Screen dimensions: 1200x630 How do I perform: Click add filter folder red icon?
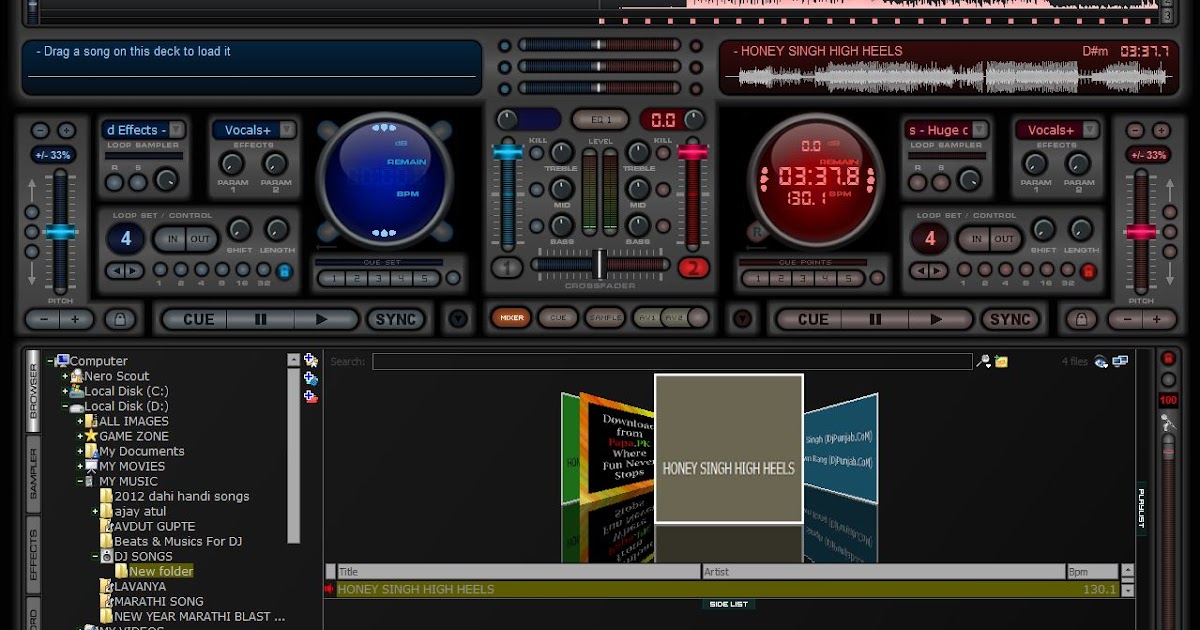311,396
